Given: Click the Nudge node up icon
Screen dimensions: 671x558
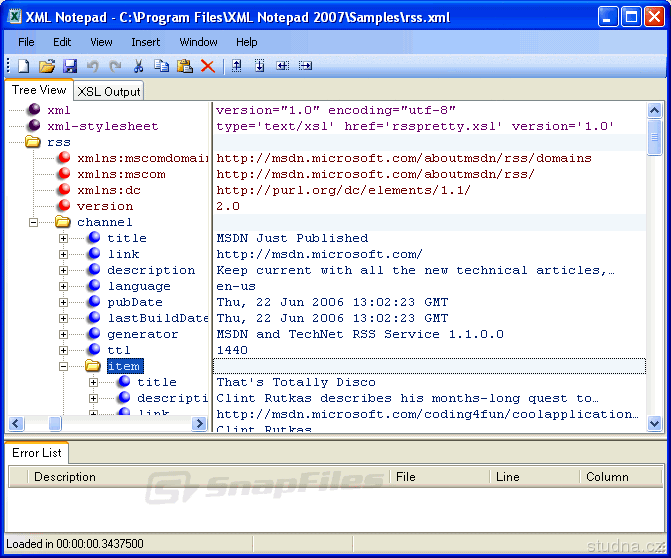Looking at the screenshot, I should pos(237,66).
